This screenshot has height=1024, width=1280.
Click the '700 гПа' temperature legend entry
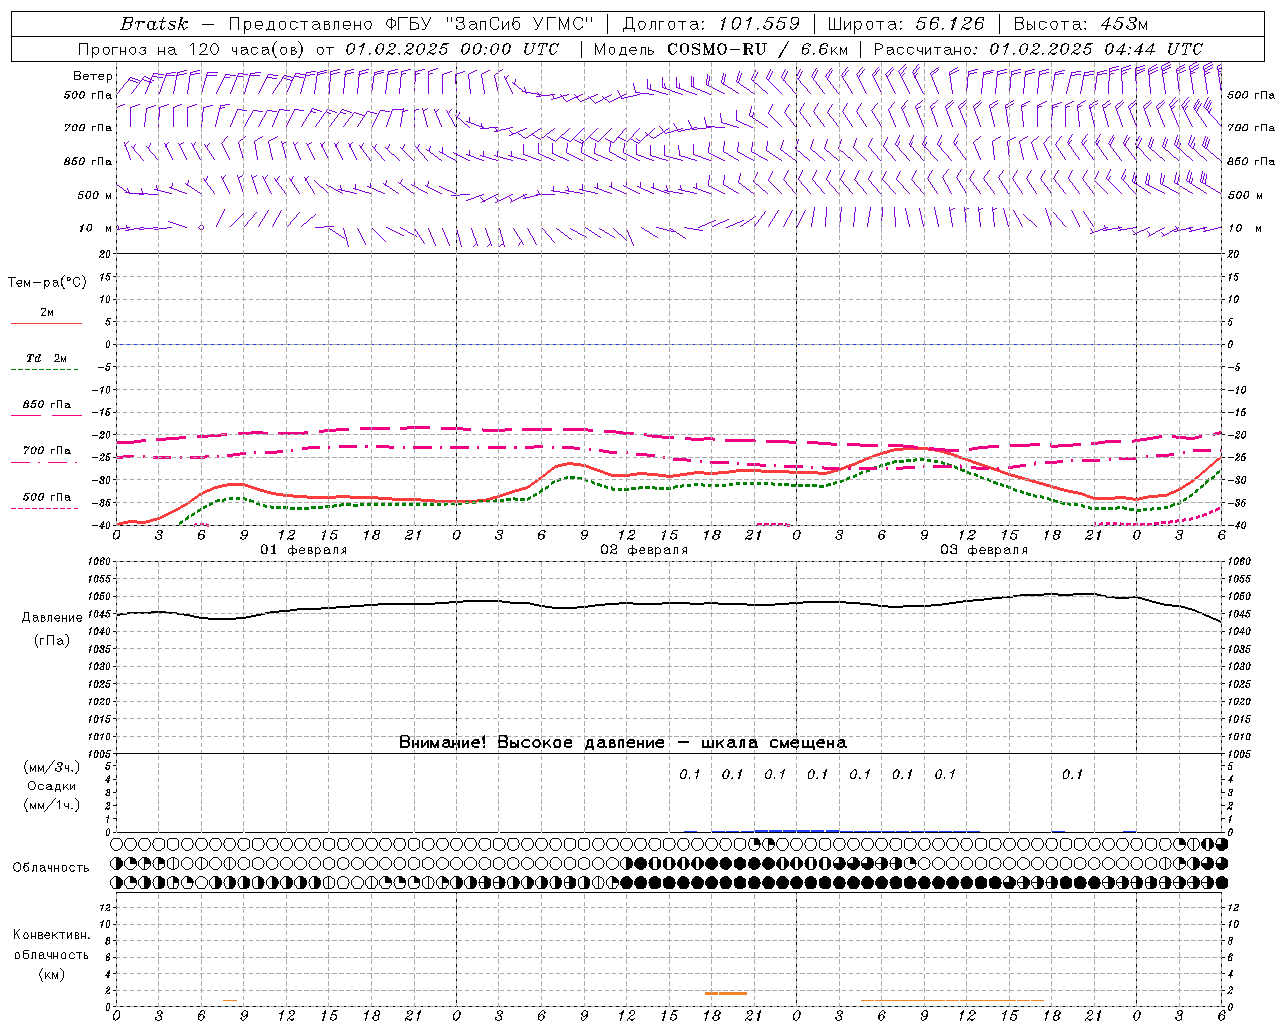pos(47,451)
